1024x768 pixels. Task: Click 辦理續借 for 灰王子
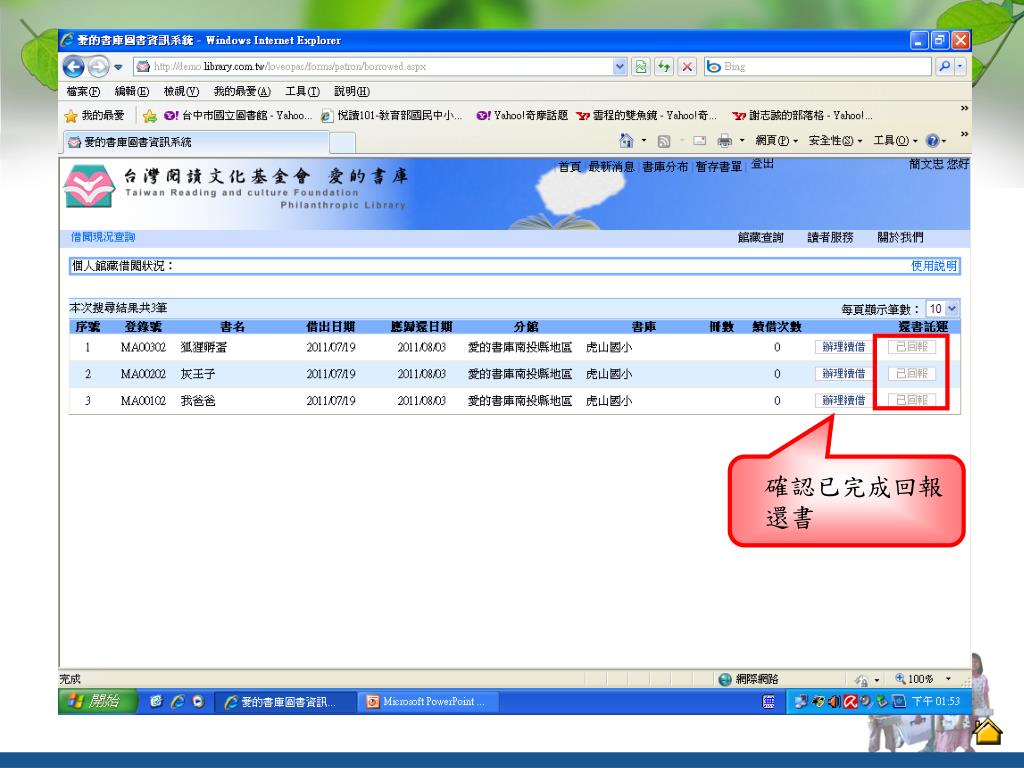843,374
